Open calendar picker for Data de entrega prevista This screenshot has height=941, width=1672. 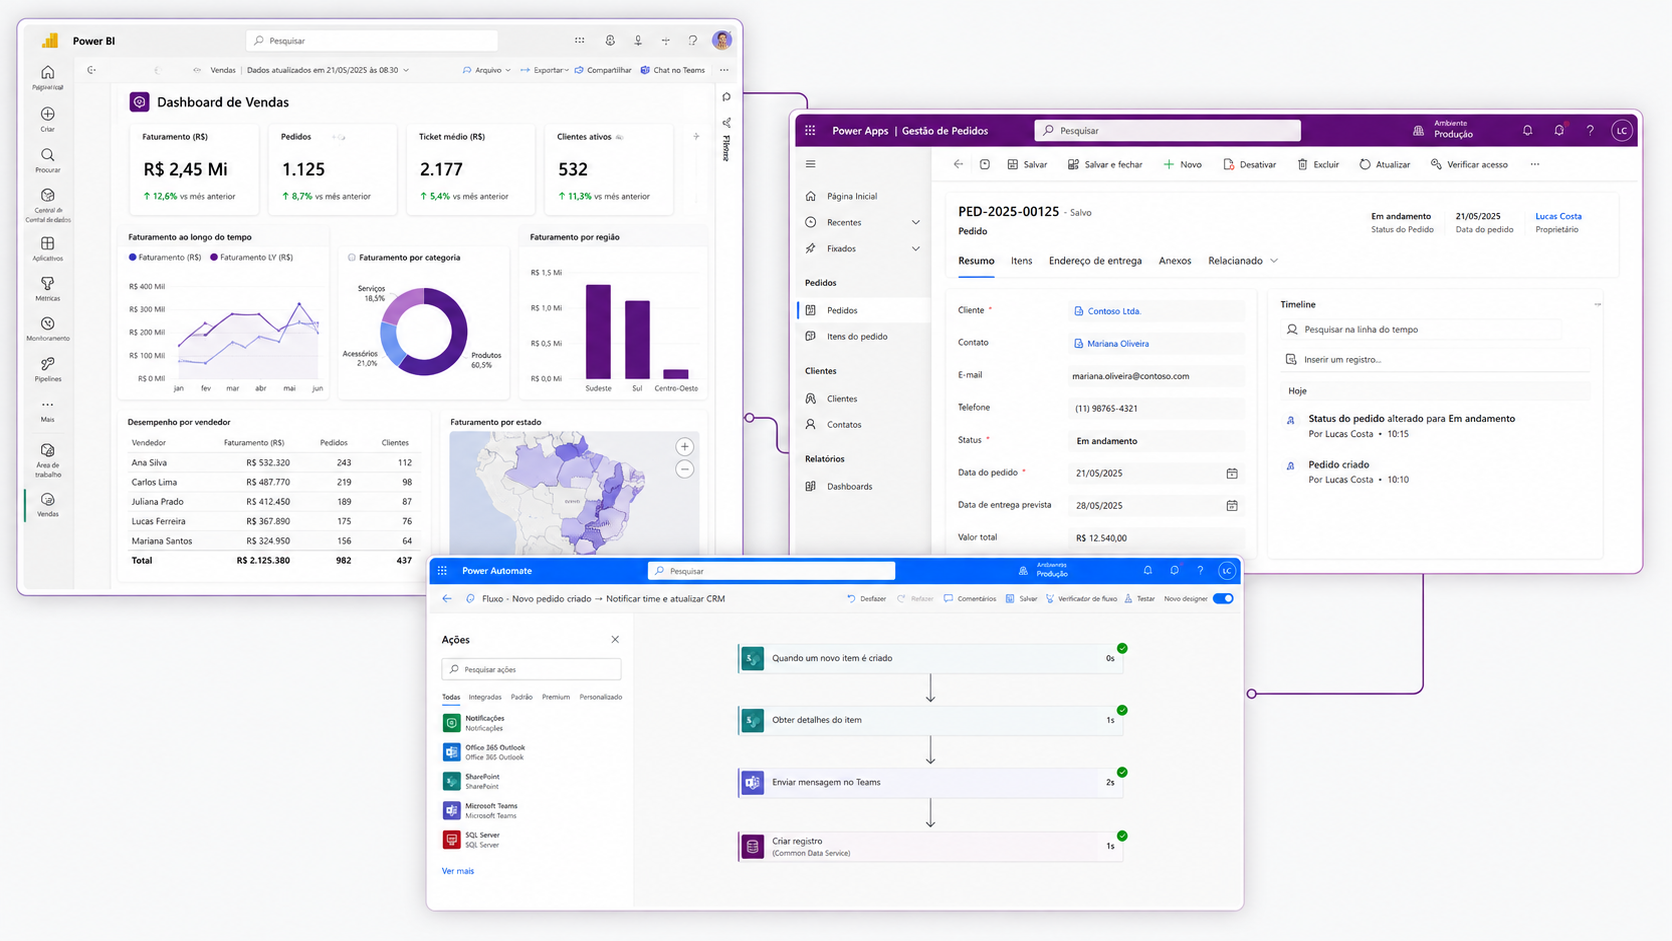(x=1232, y=506)
